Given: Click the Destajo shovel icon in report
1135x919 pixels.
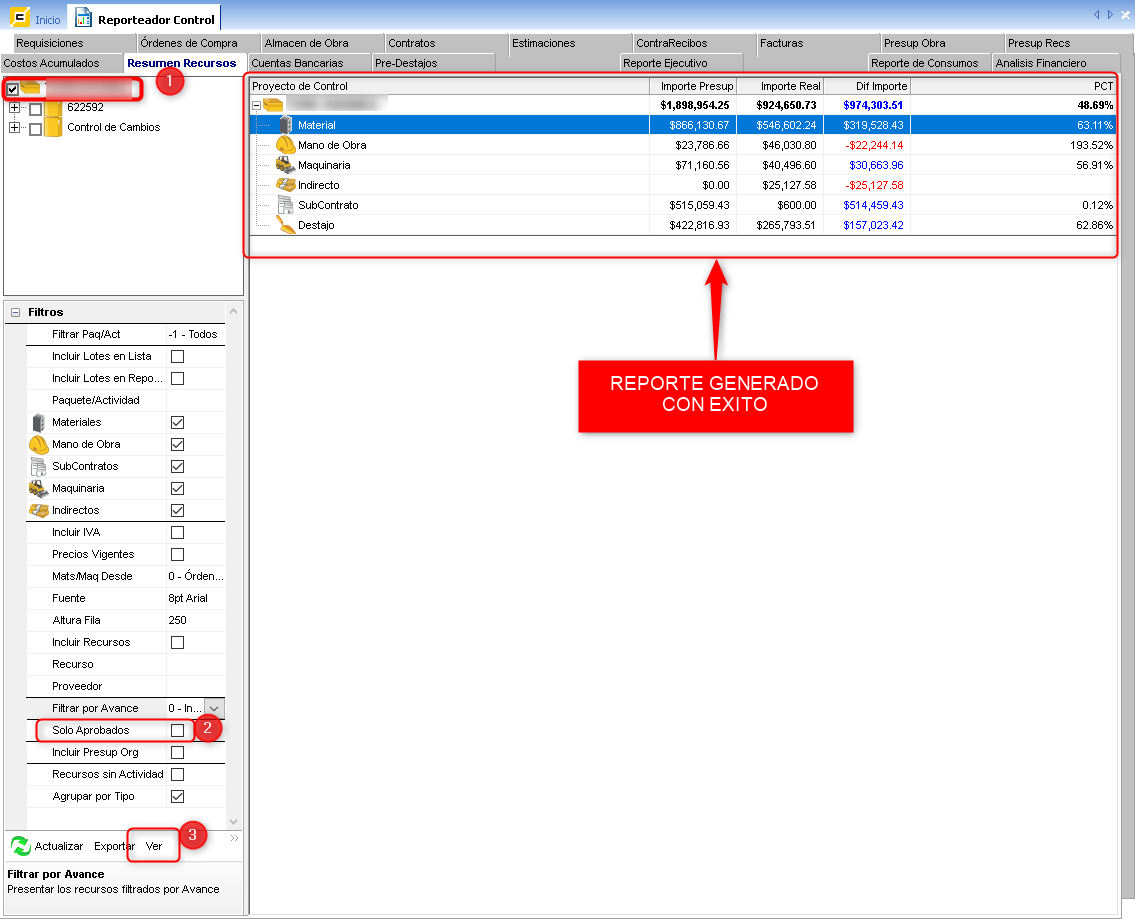Looking at the screenshot, I should click(286, 225).
